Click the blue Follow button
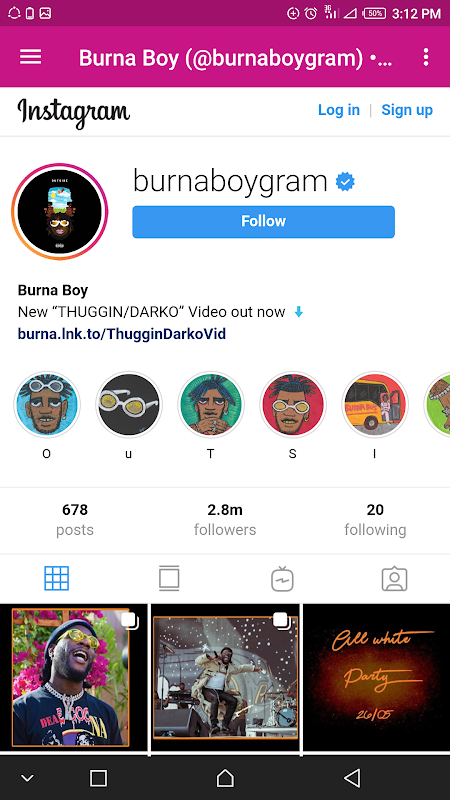This screenshot has width=450, height=800. [263, 221]
